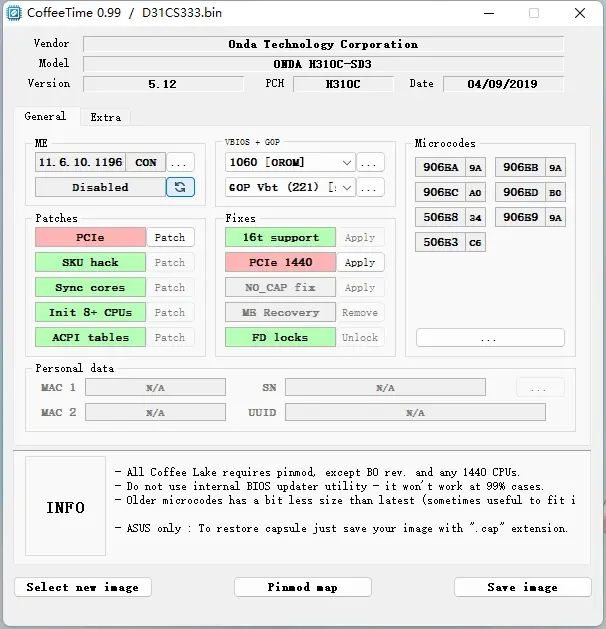Switch to the Extra tab

[105, 117]
